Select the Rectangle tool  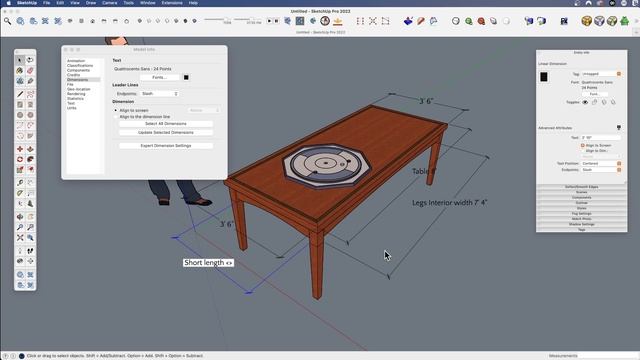[x=20, y=104]
